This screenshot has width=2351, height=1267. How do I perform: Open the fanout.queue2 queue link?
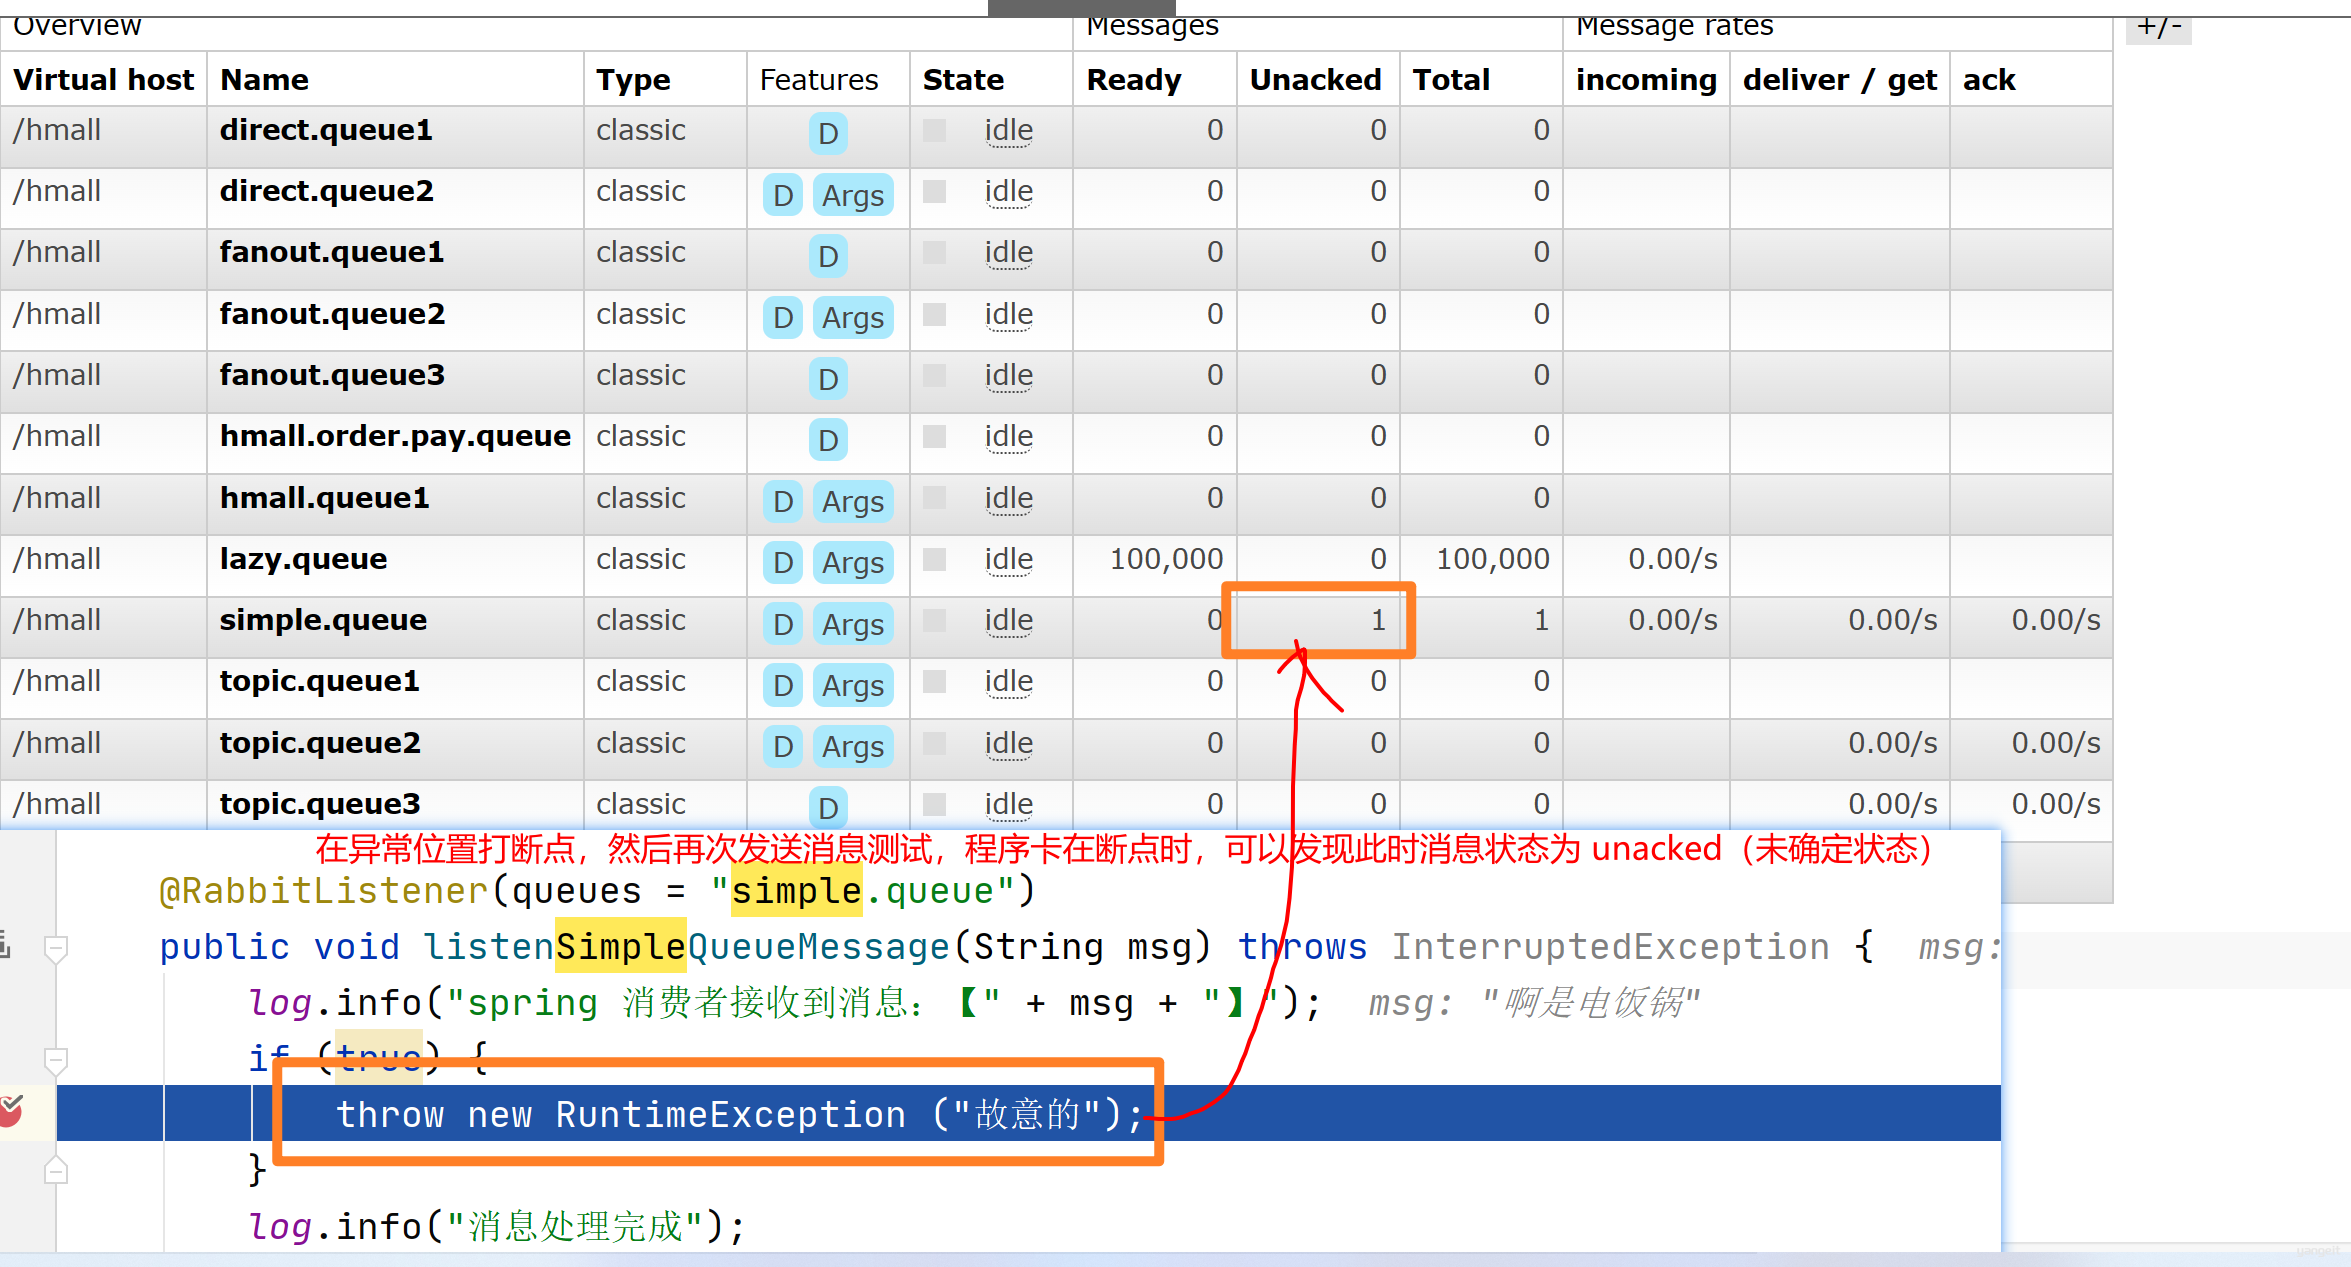[x=332, y=315]
